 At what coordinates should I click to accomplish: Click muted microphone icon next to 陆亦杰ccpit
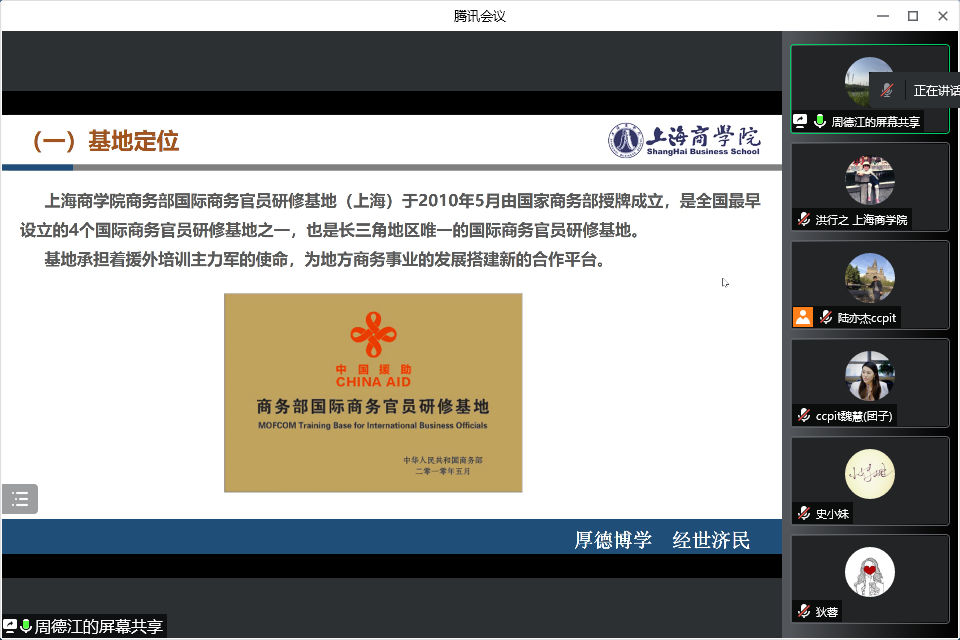point(826,317)
